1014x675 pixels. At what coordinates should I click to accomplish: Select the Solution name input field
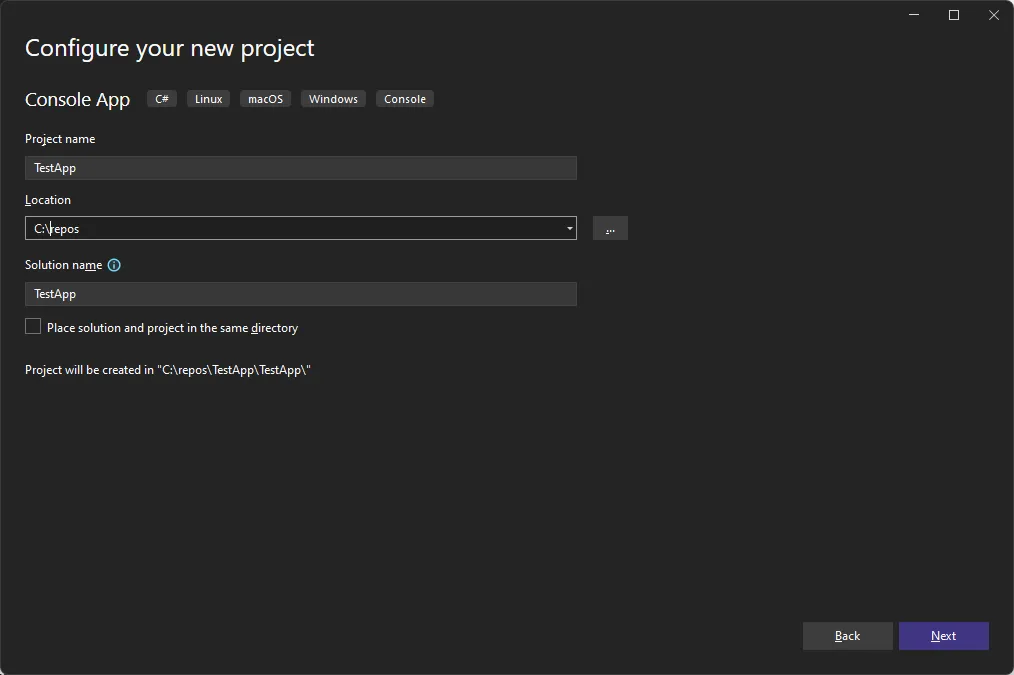pos(300,293)
